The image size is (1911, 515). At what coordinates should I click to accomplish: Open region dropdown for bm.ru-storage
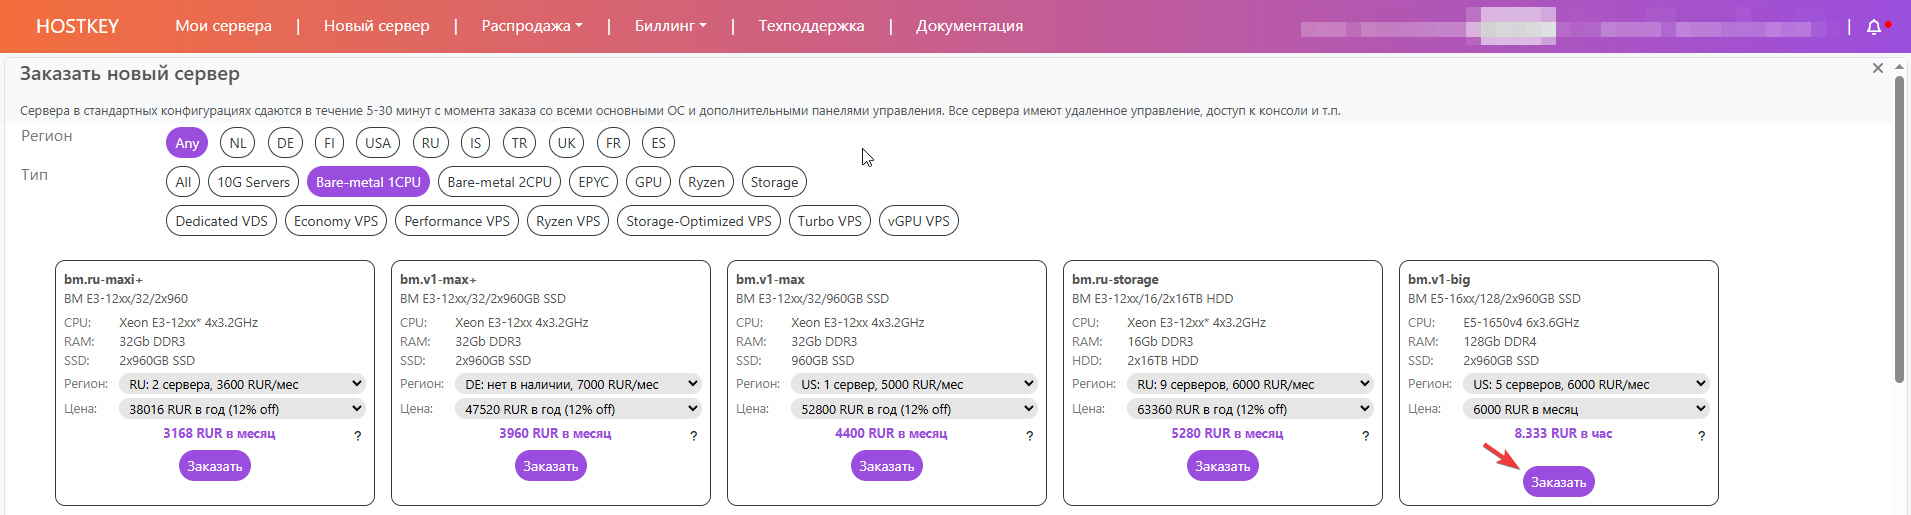point(1251,384)
